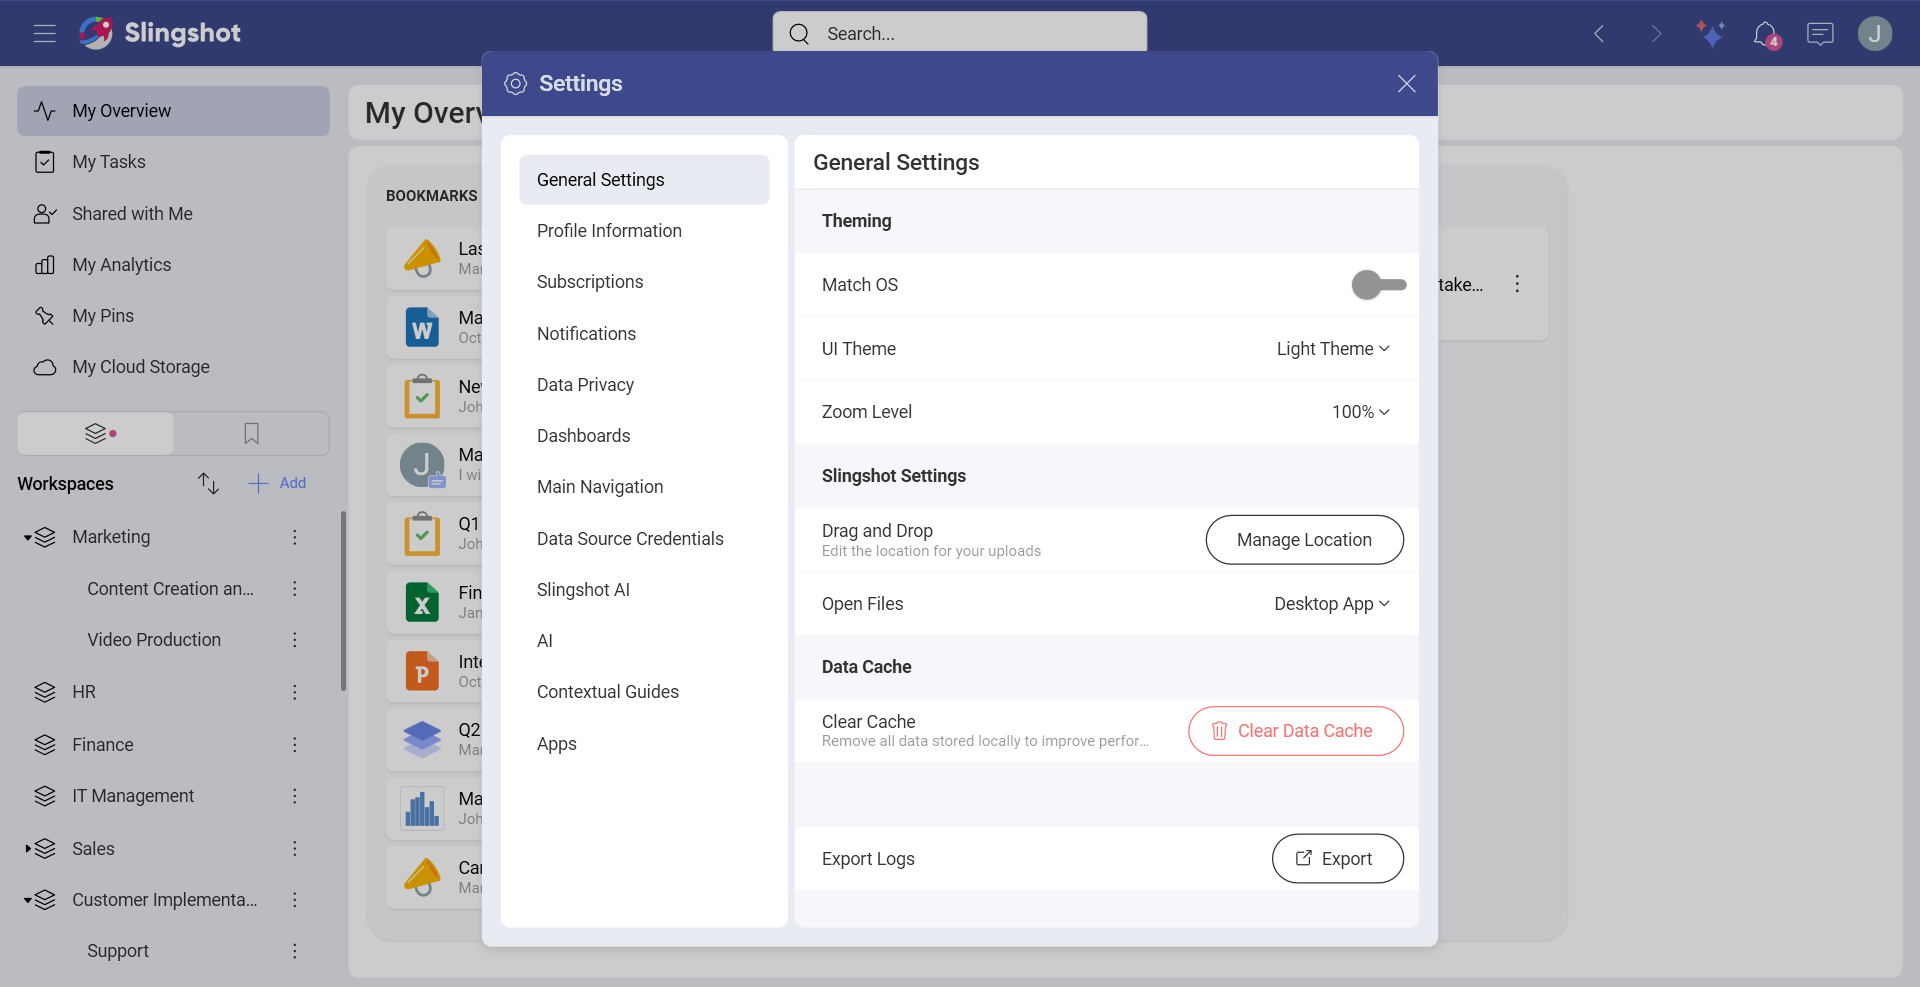Add a new workspace
Viewport: 1920px width, 987px height.
coord(277,483)
